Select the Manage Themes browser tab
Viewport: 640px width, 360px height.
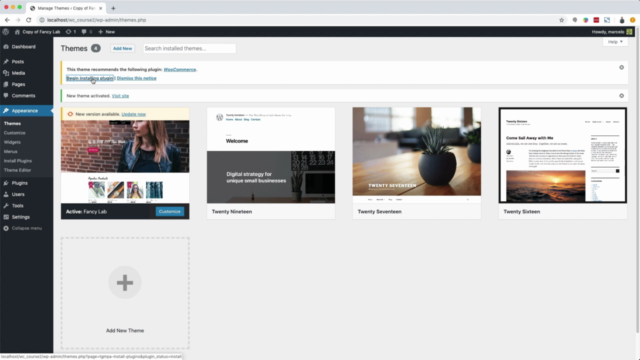click(x=65, y=8)
